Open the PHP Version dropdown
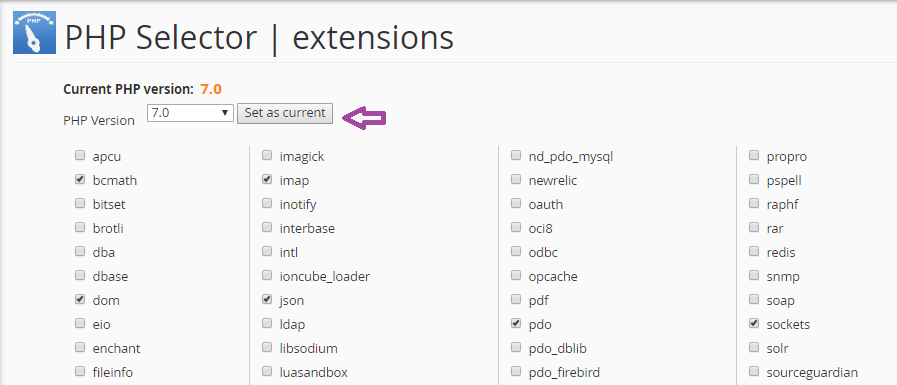897x385 pixels. [x=190, y=113]
